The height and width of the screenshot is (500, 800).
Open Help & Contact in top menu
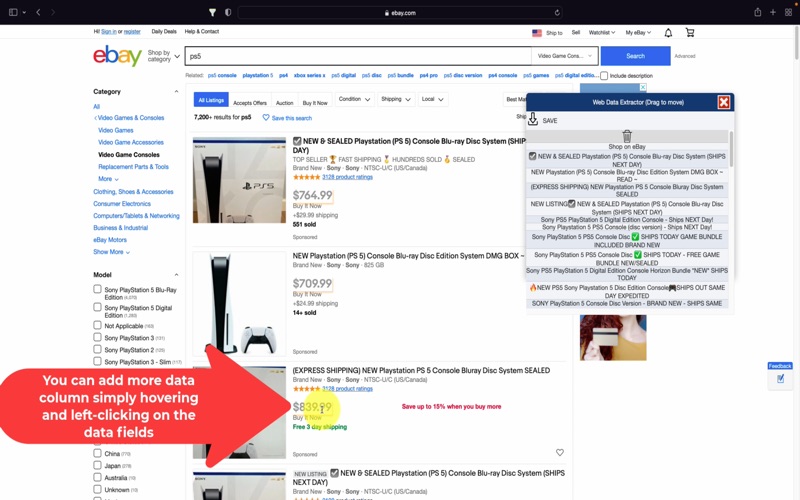pos(202,31)
